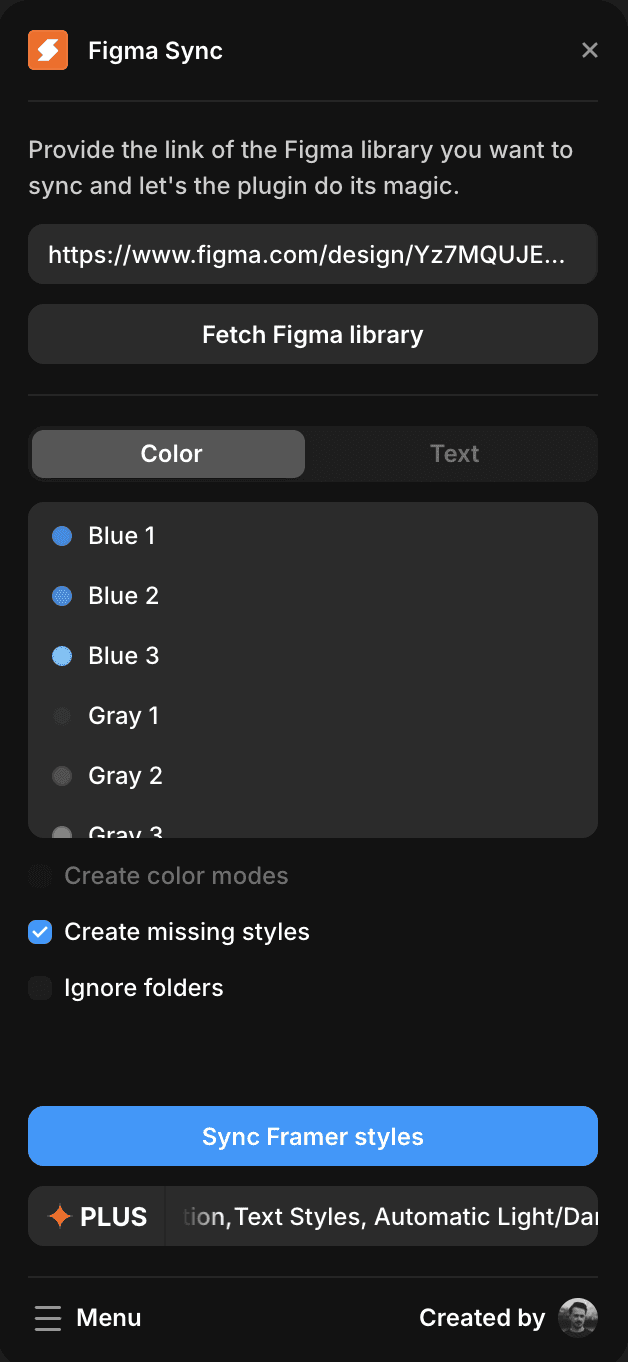
Task: Open the hamburger Menu icon
Action: 48,1318
